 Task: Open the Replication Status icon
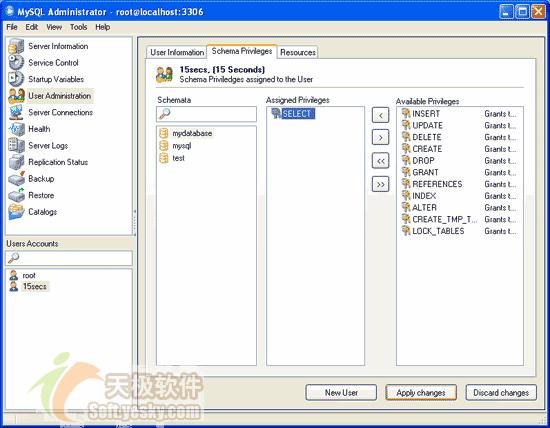pyautogui.click(x=16, y=162)
